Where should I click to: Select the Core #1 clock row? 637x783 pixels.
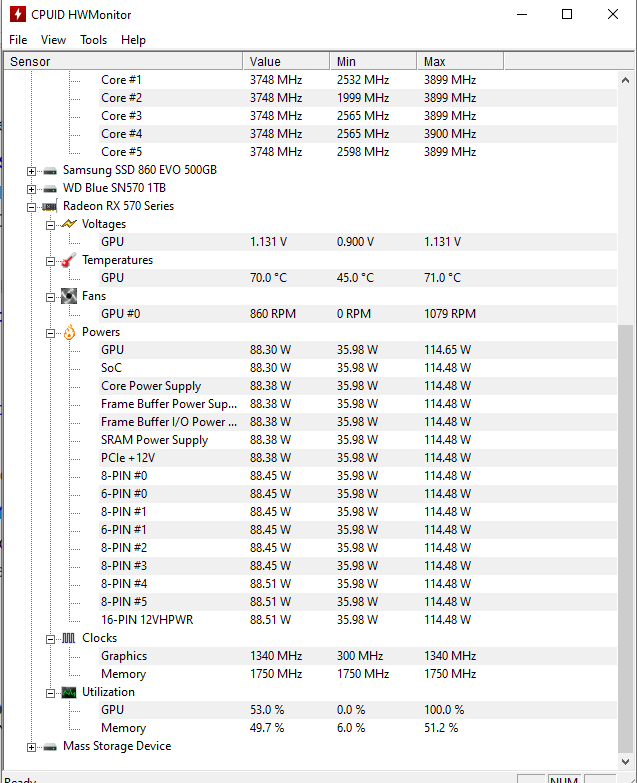(x=358, y=80)
